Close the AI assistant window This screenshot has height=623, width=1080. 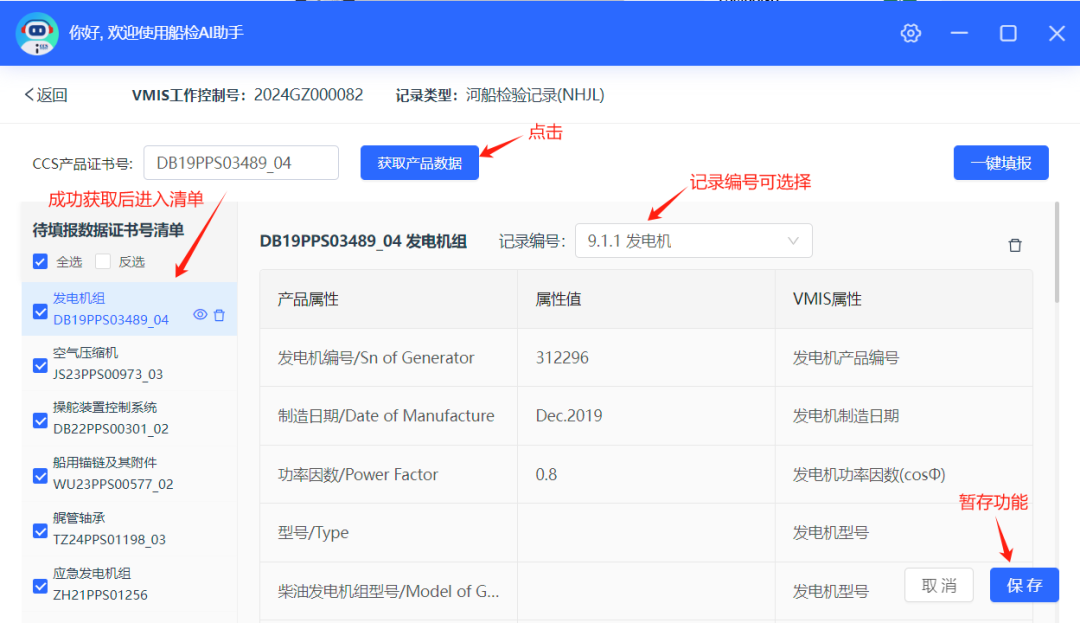pyautogui.click(x=1057, y=33)
